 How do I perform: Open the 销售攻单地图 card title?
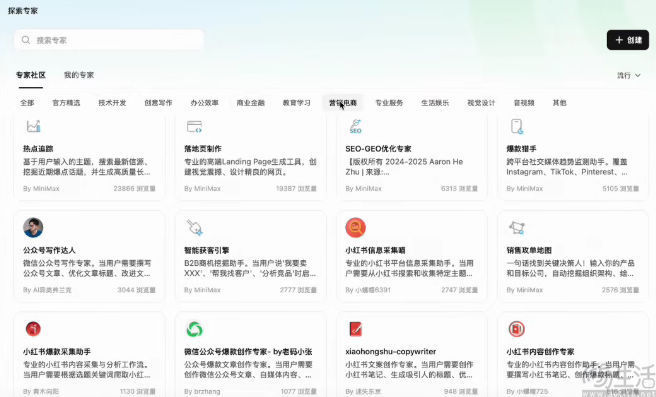529,250
